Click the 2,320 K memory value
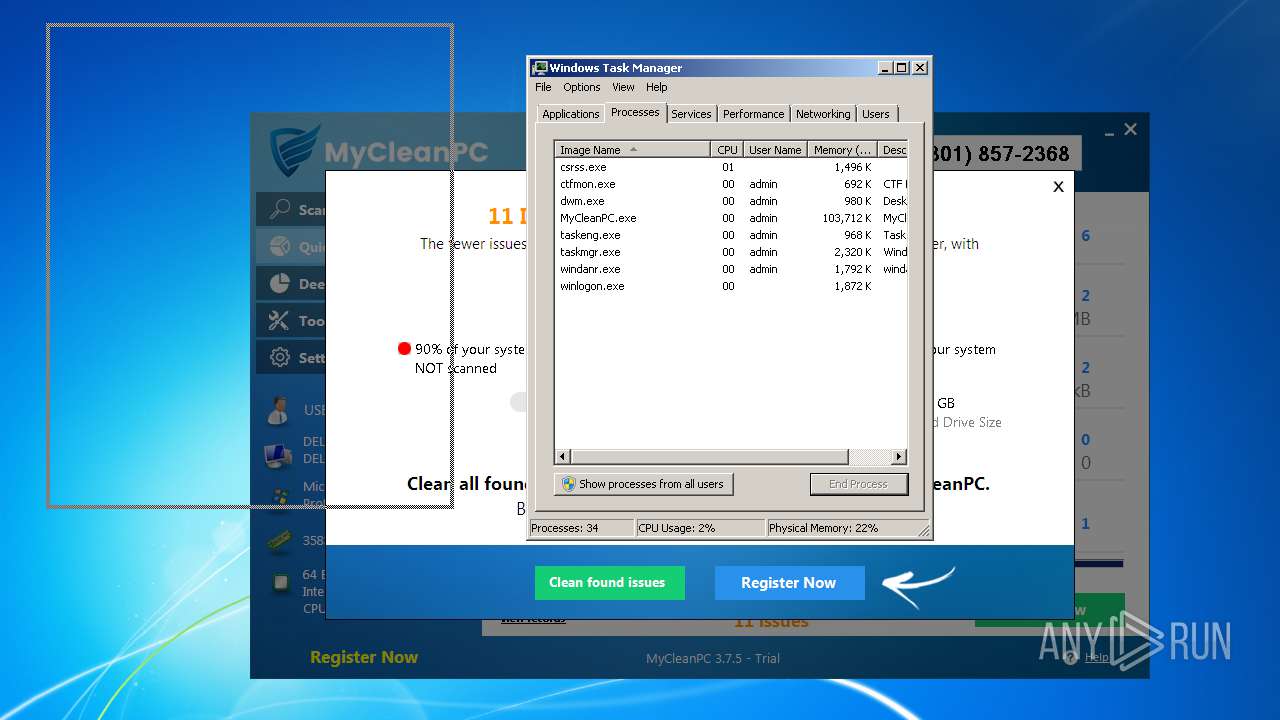 (x=853, y=252)
